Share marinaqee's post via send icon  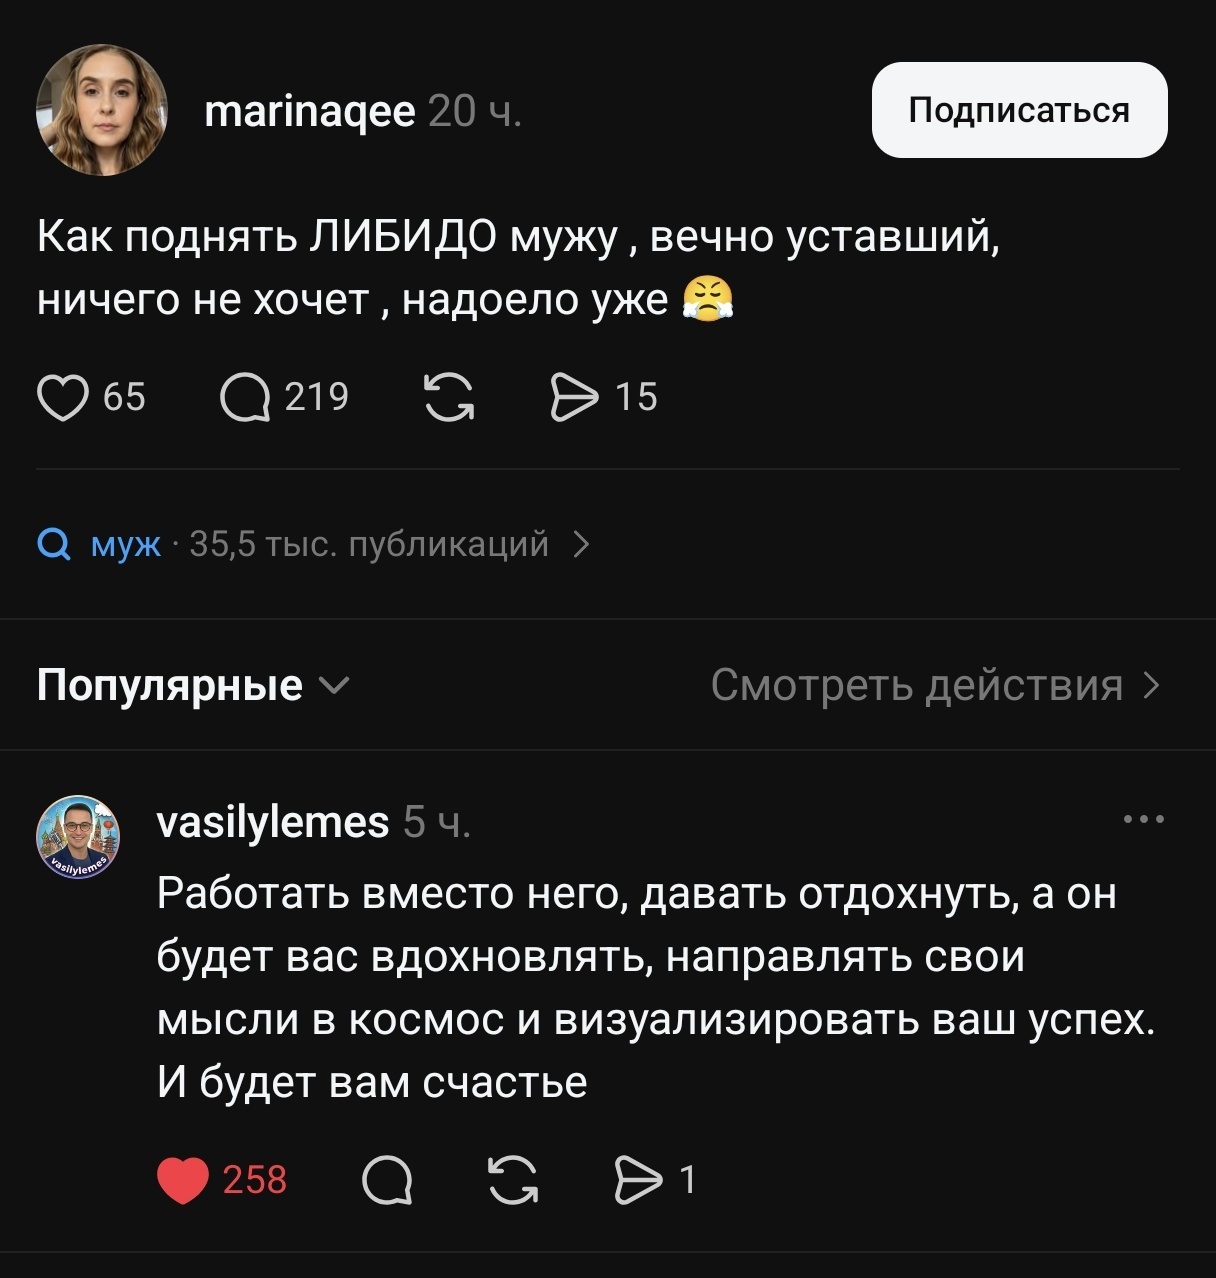(574, 397)
